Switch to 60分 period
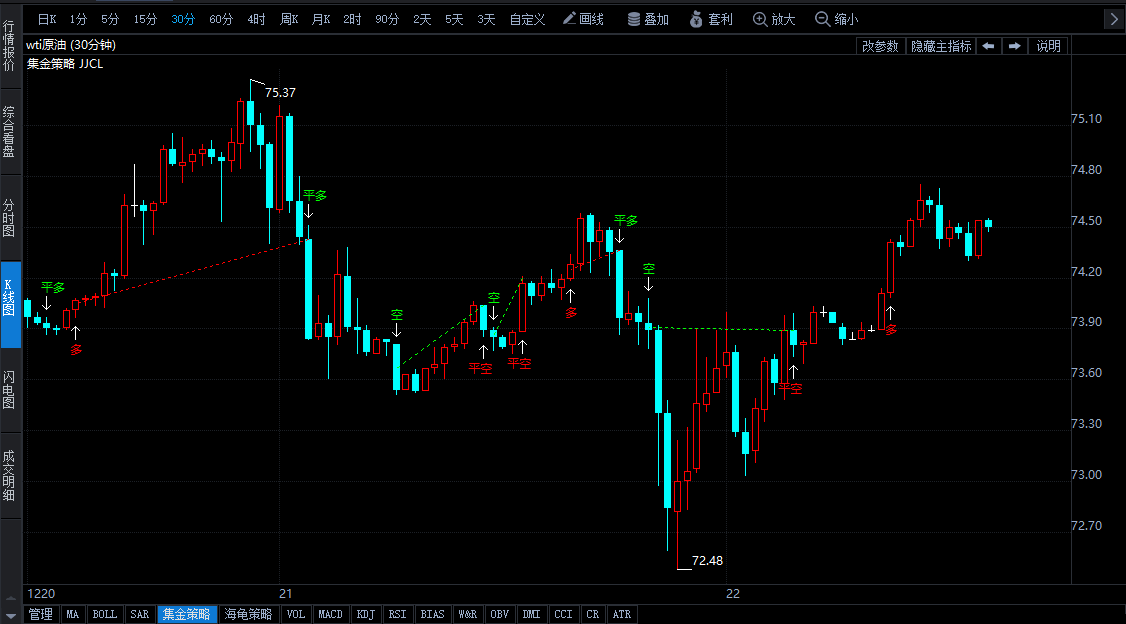 click(221, 19)
